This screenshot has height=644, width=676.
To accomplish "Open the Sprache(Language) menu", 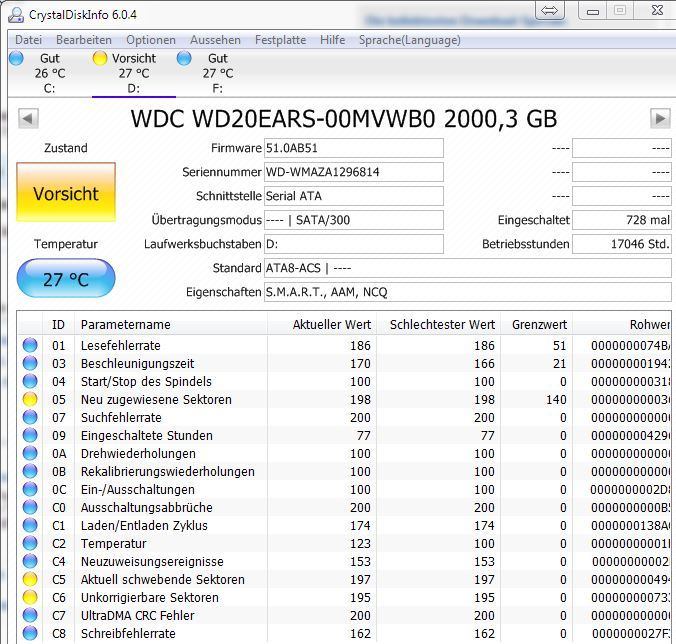I will click(x=410, y=40).
